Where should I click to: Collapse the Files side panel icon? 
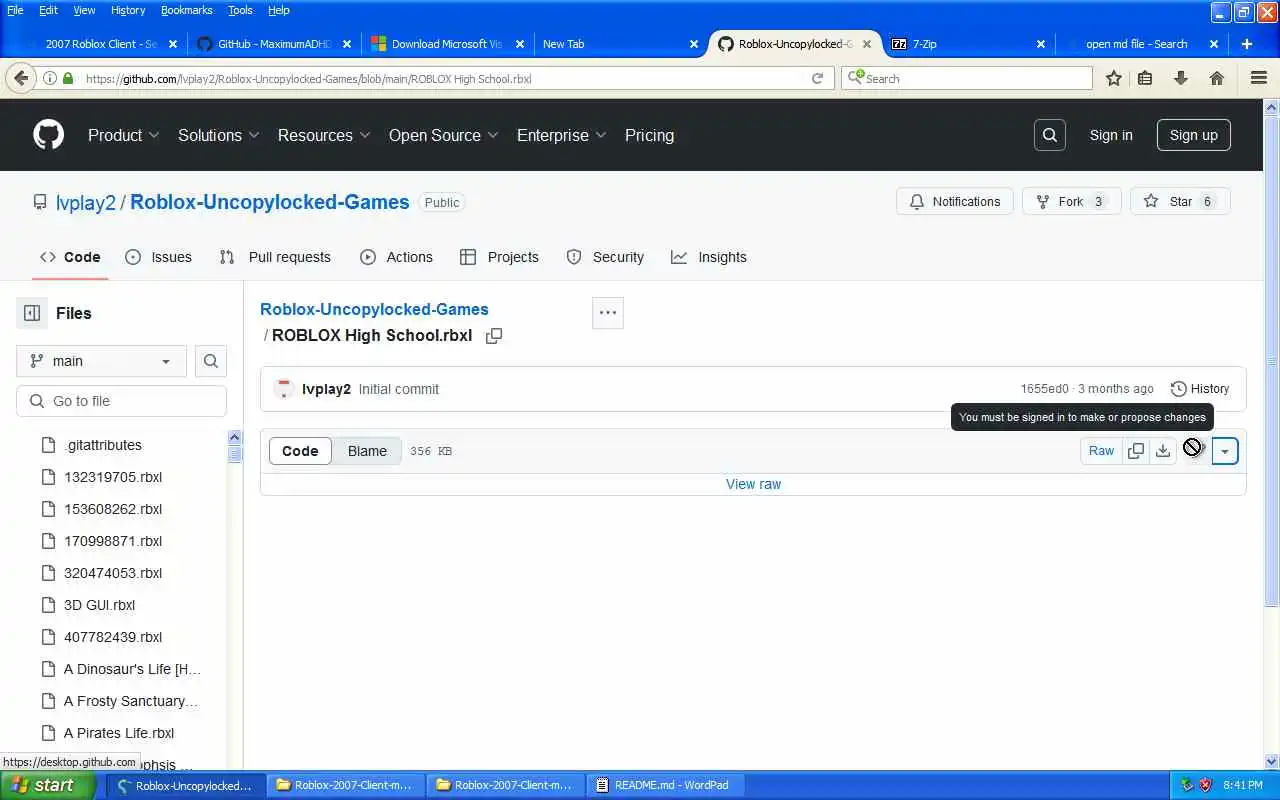(x=32, y=313)
